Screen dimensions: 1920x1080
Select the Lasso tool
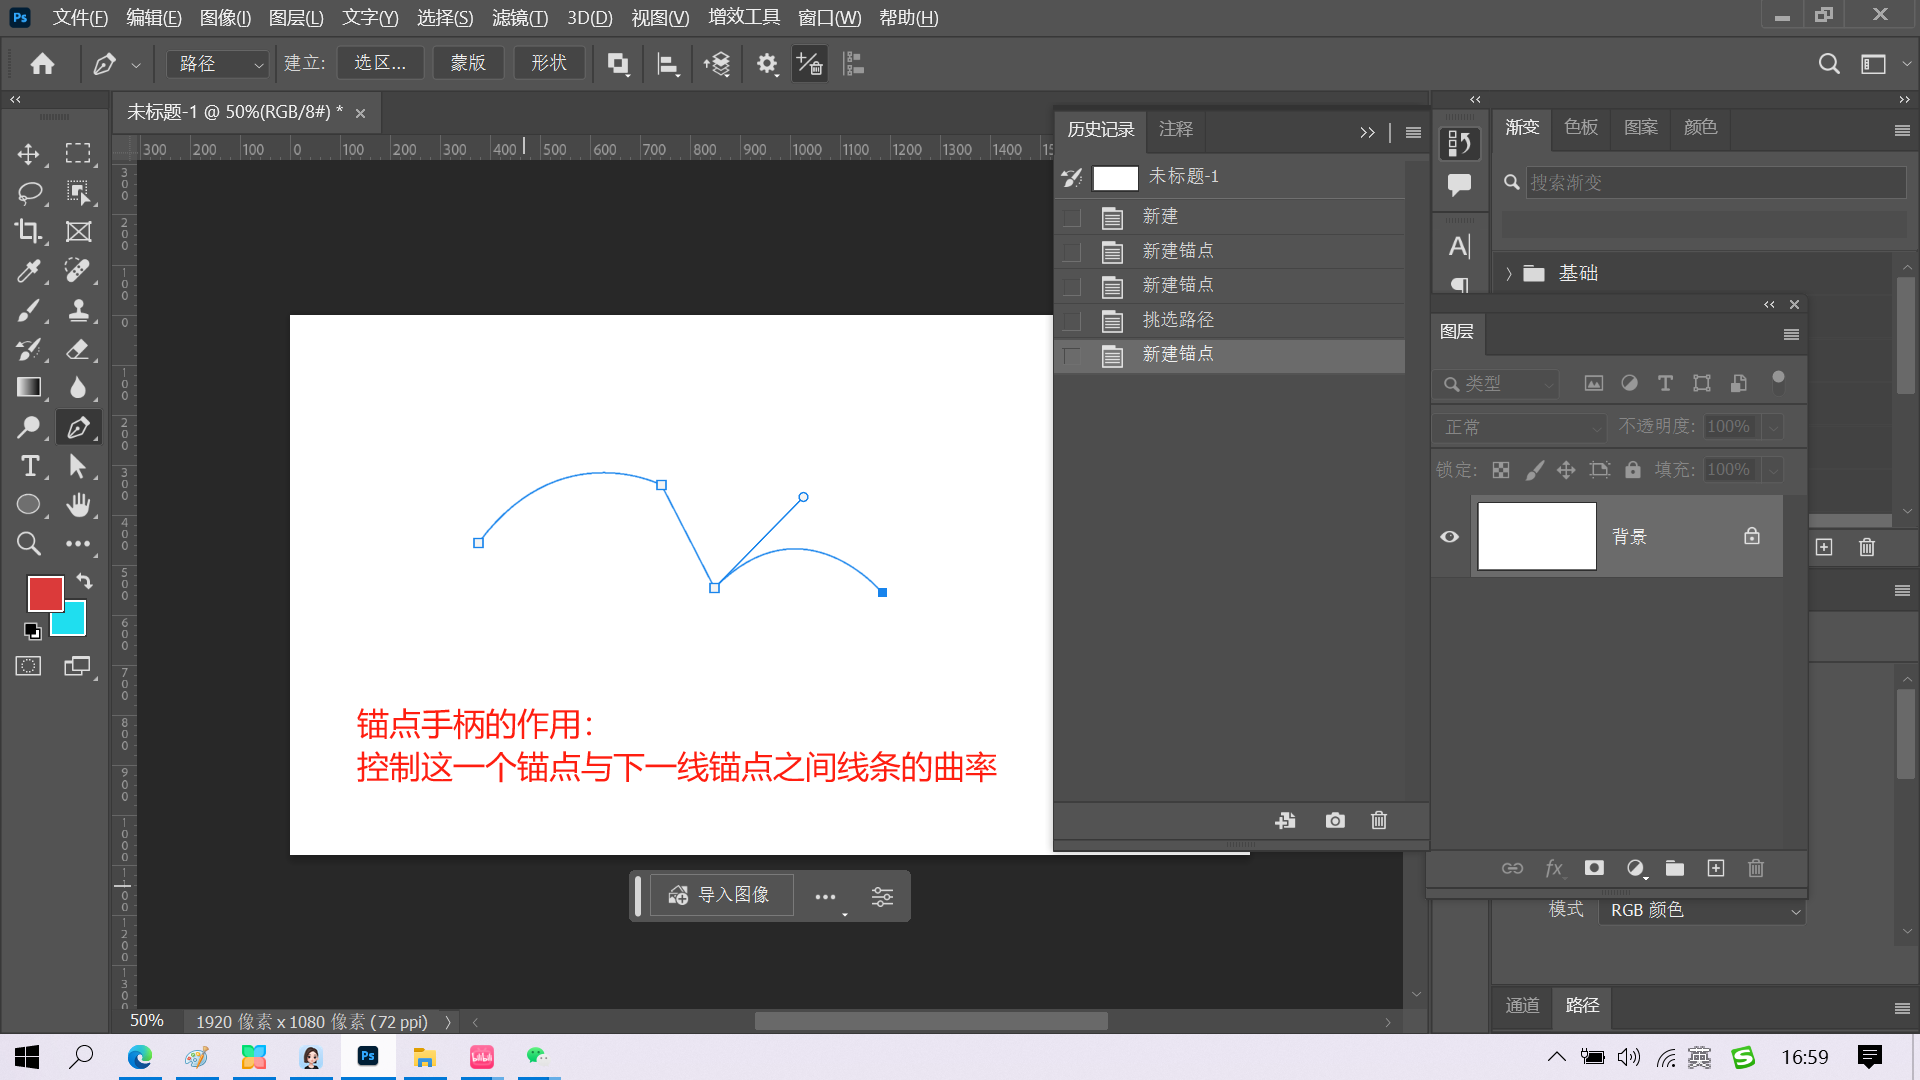click(x=29, y=192)
